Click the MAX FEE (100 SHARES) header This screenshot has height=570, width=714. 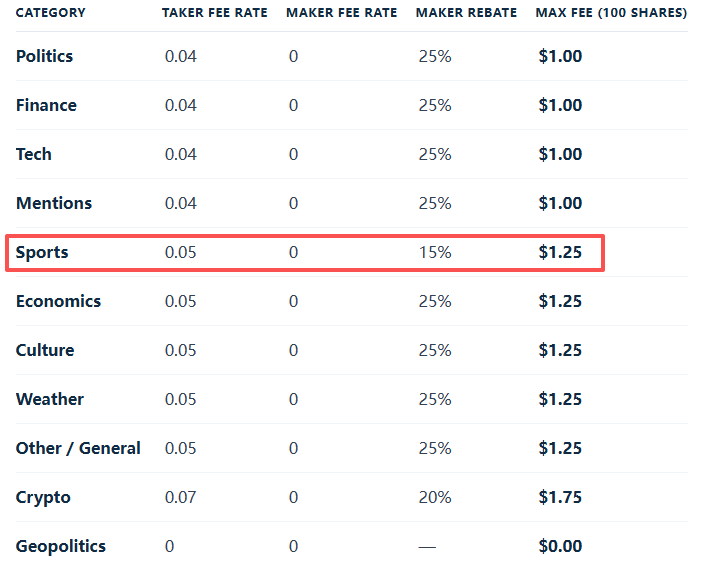coord(611,13)
